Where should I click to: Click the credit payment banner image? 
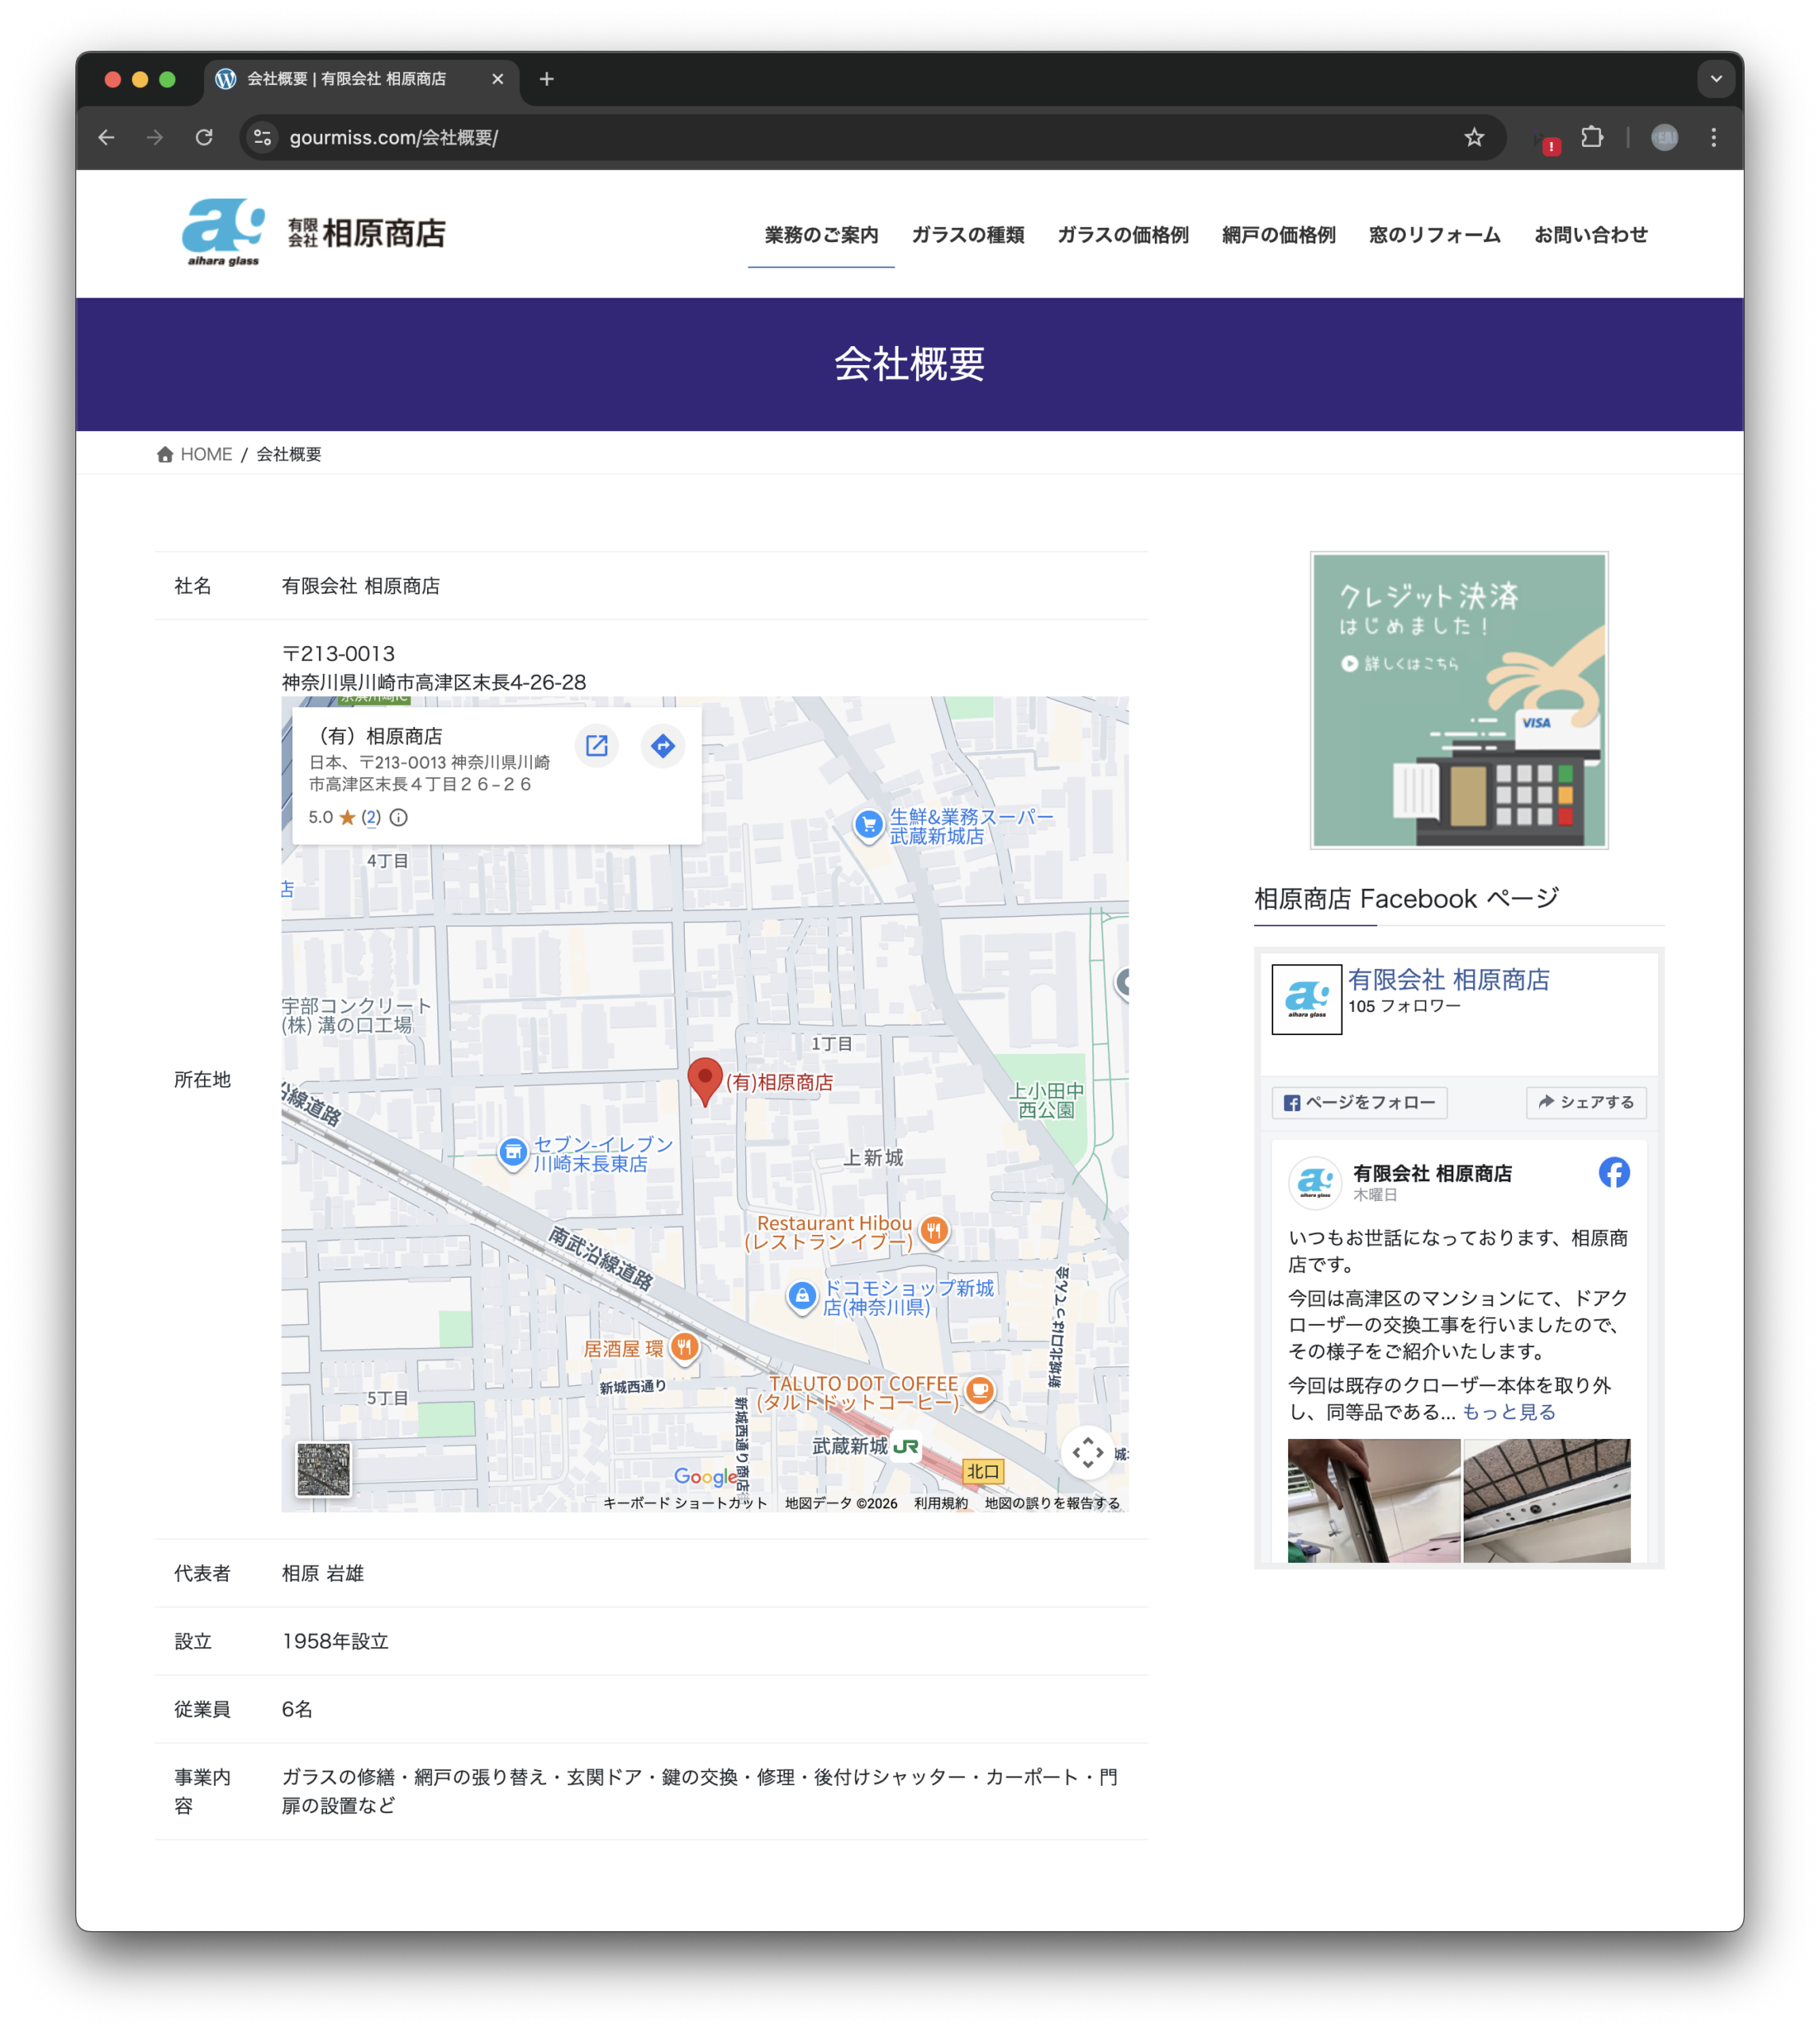tap(1458, 700)
